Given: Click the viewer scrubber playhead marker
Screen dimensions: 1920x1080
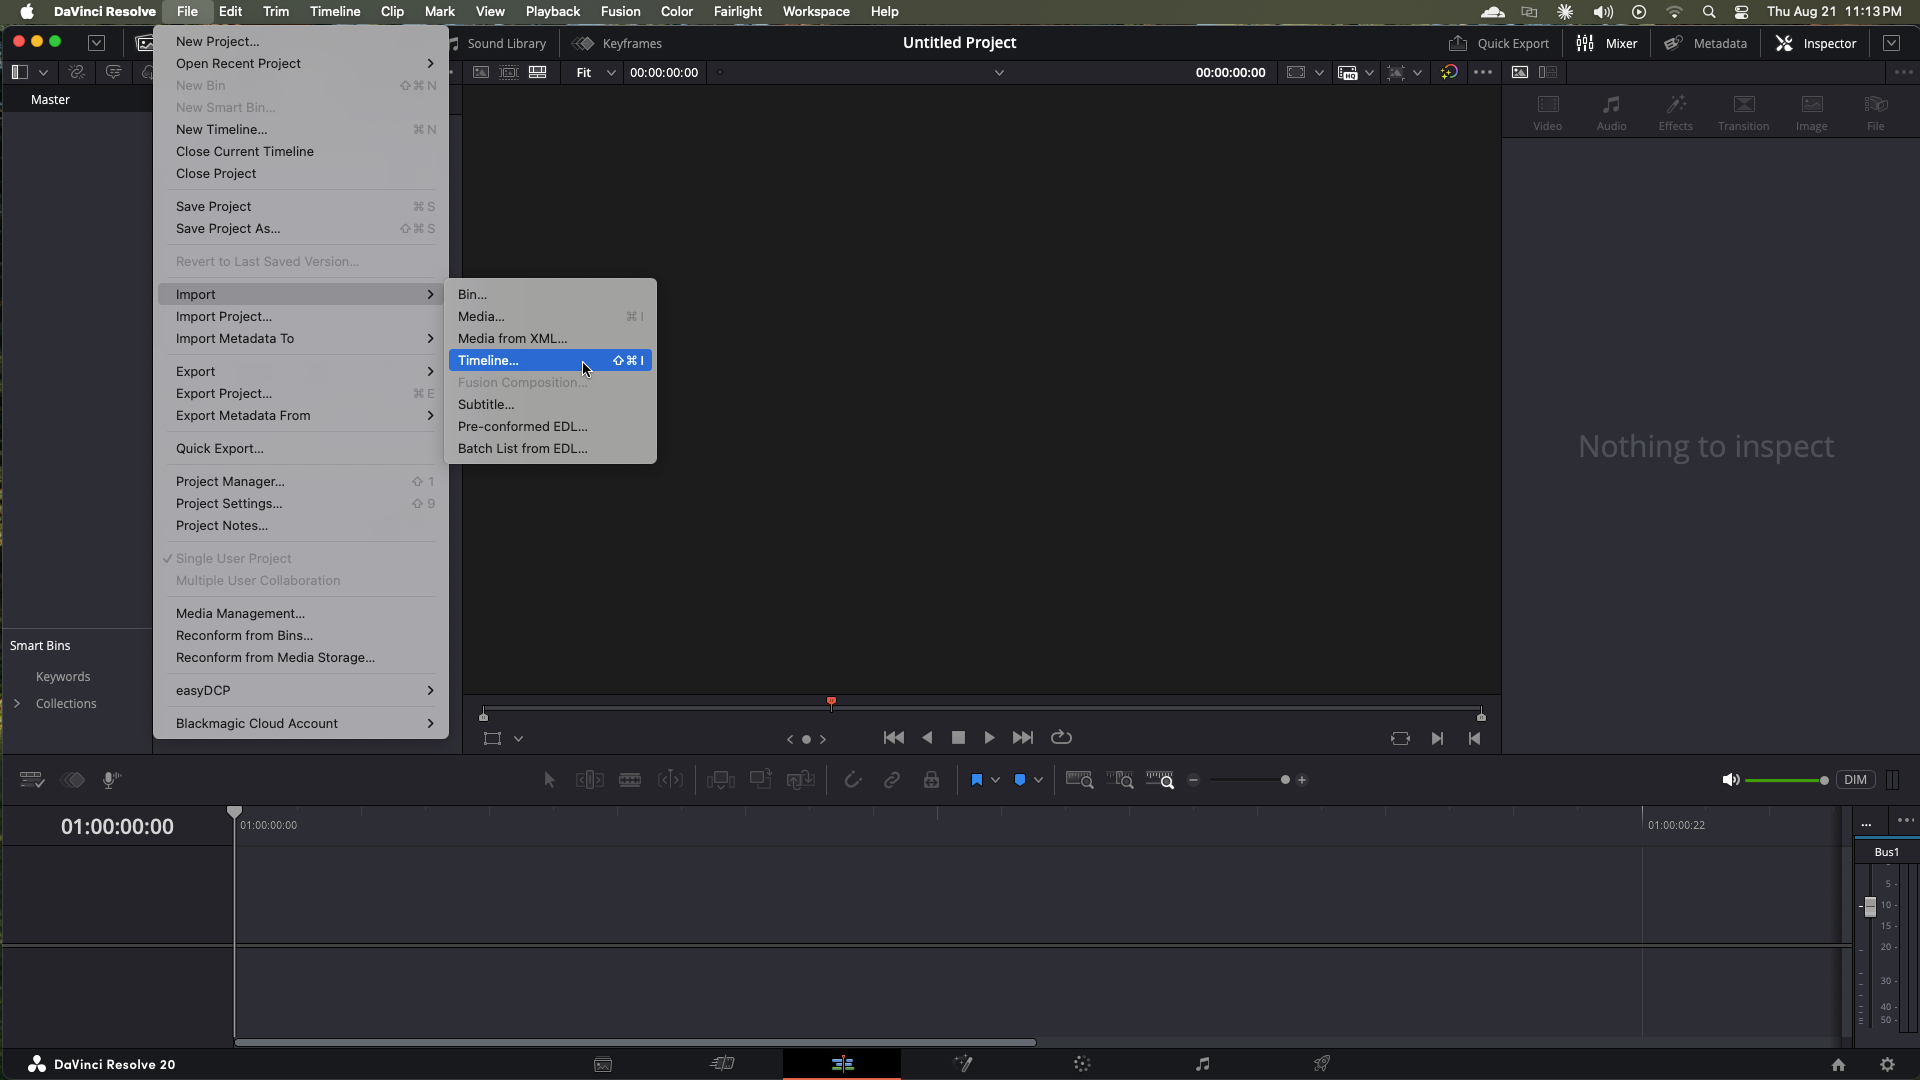Looking at the screenshot, I should click(831, 703).
